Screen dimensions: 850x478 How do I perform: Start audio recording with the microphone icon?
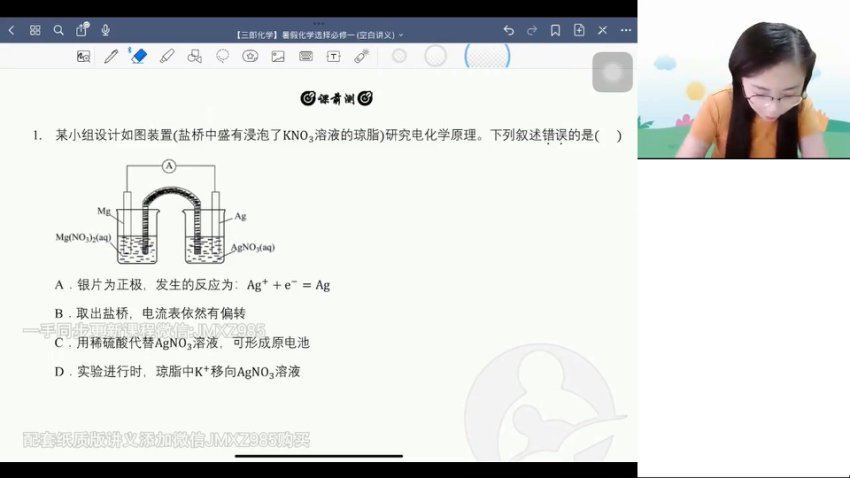[106, 30]
